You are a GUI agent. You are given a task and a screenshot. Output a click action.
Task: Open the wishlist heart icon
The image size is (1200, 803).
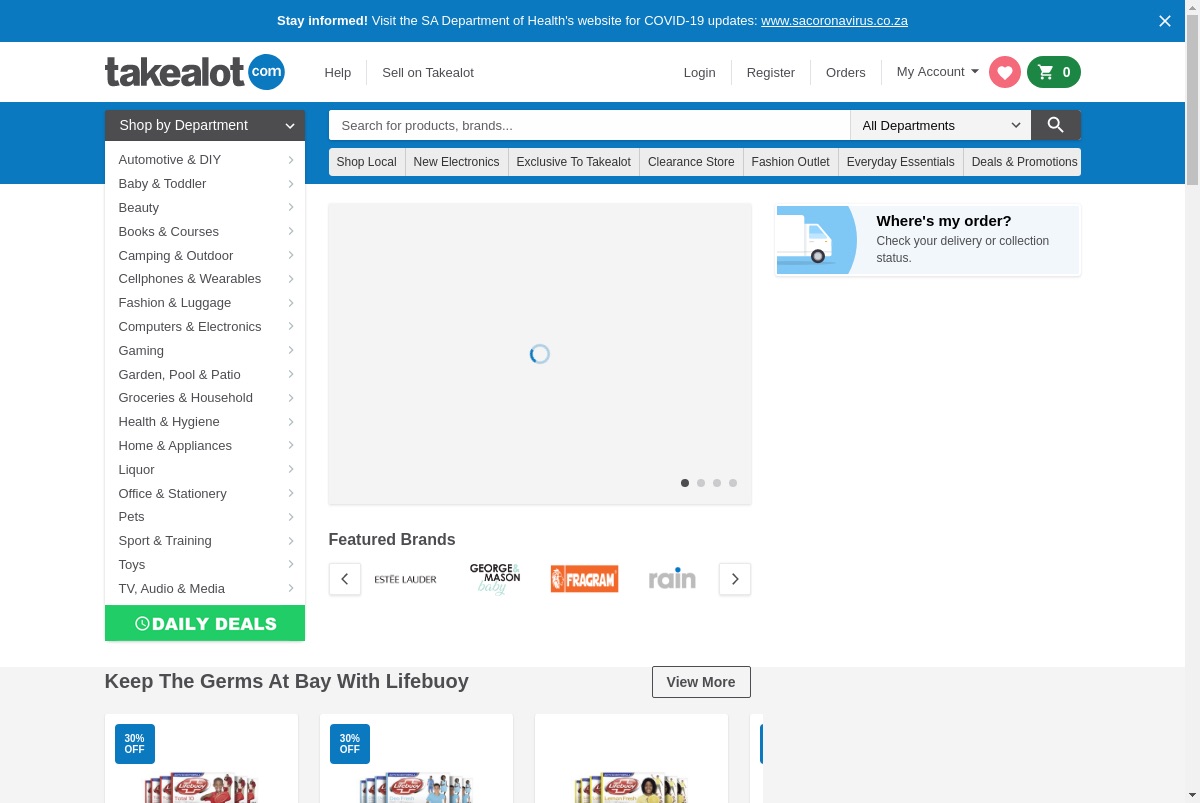pos(1005,72)
